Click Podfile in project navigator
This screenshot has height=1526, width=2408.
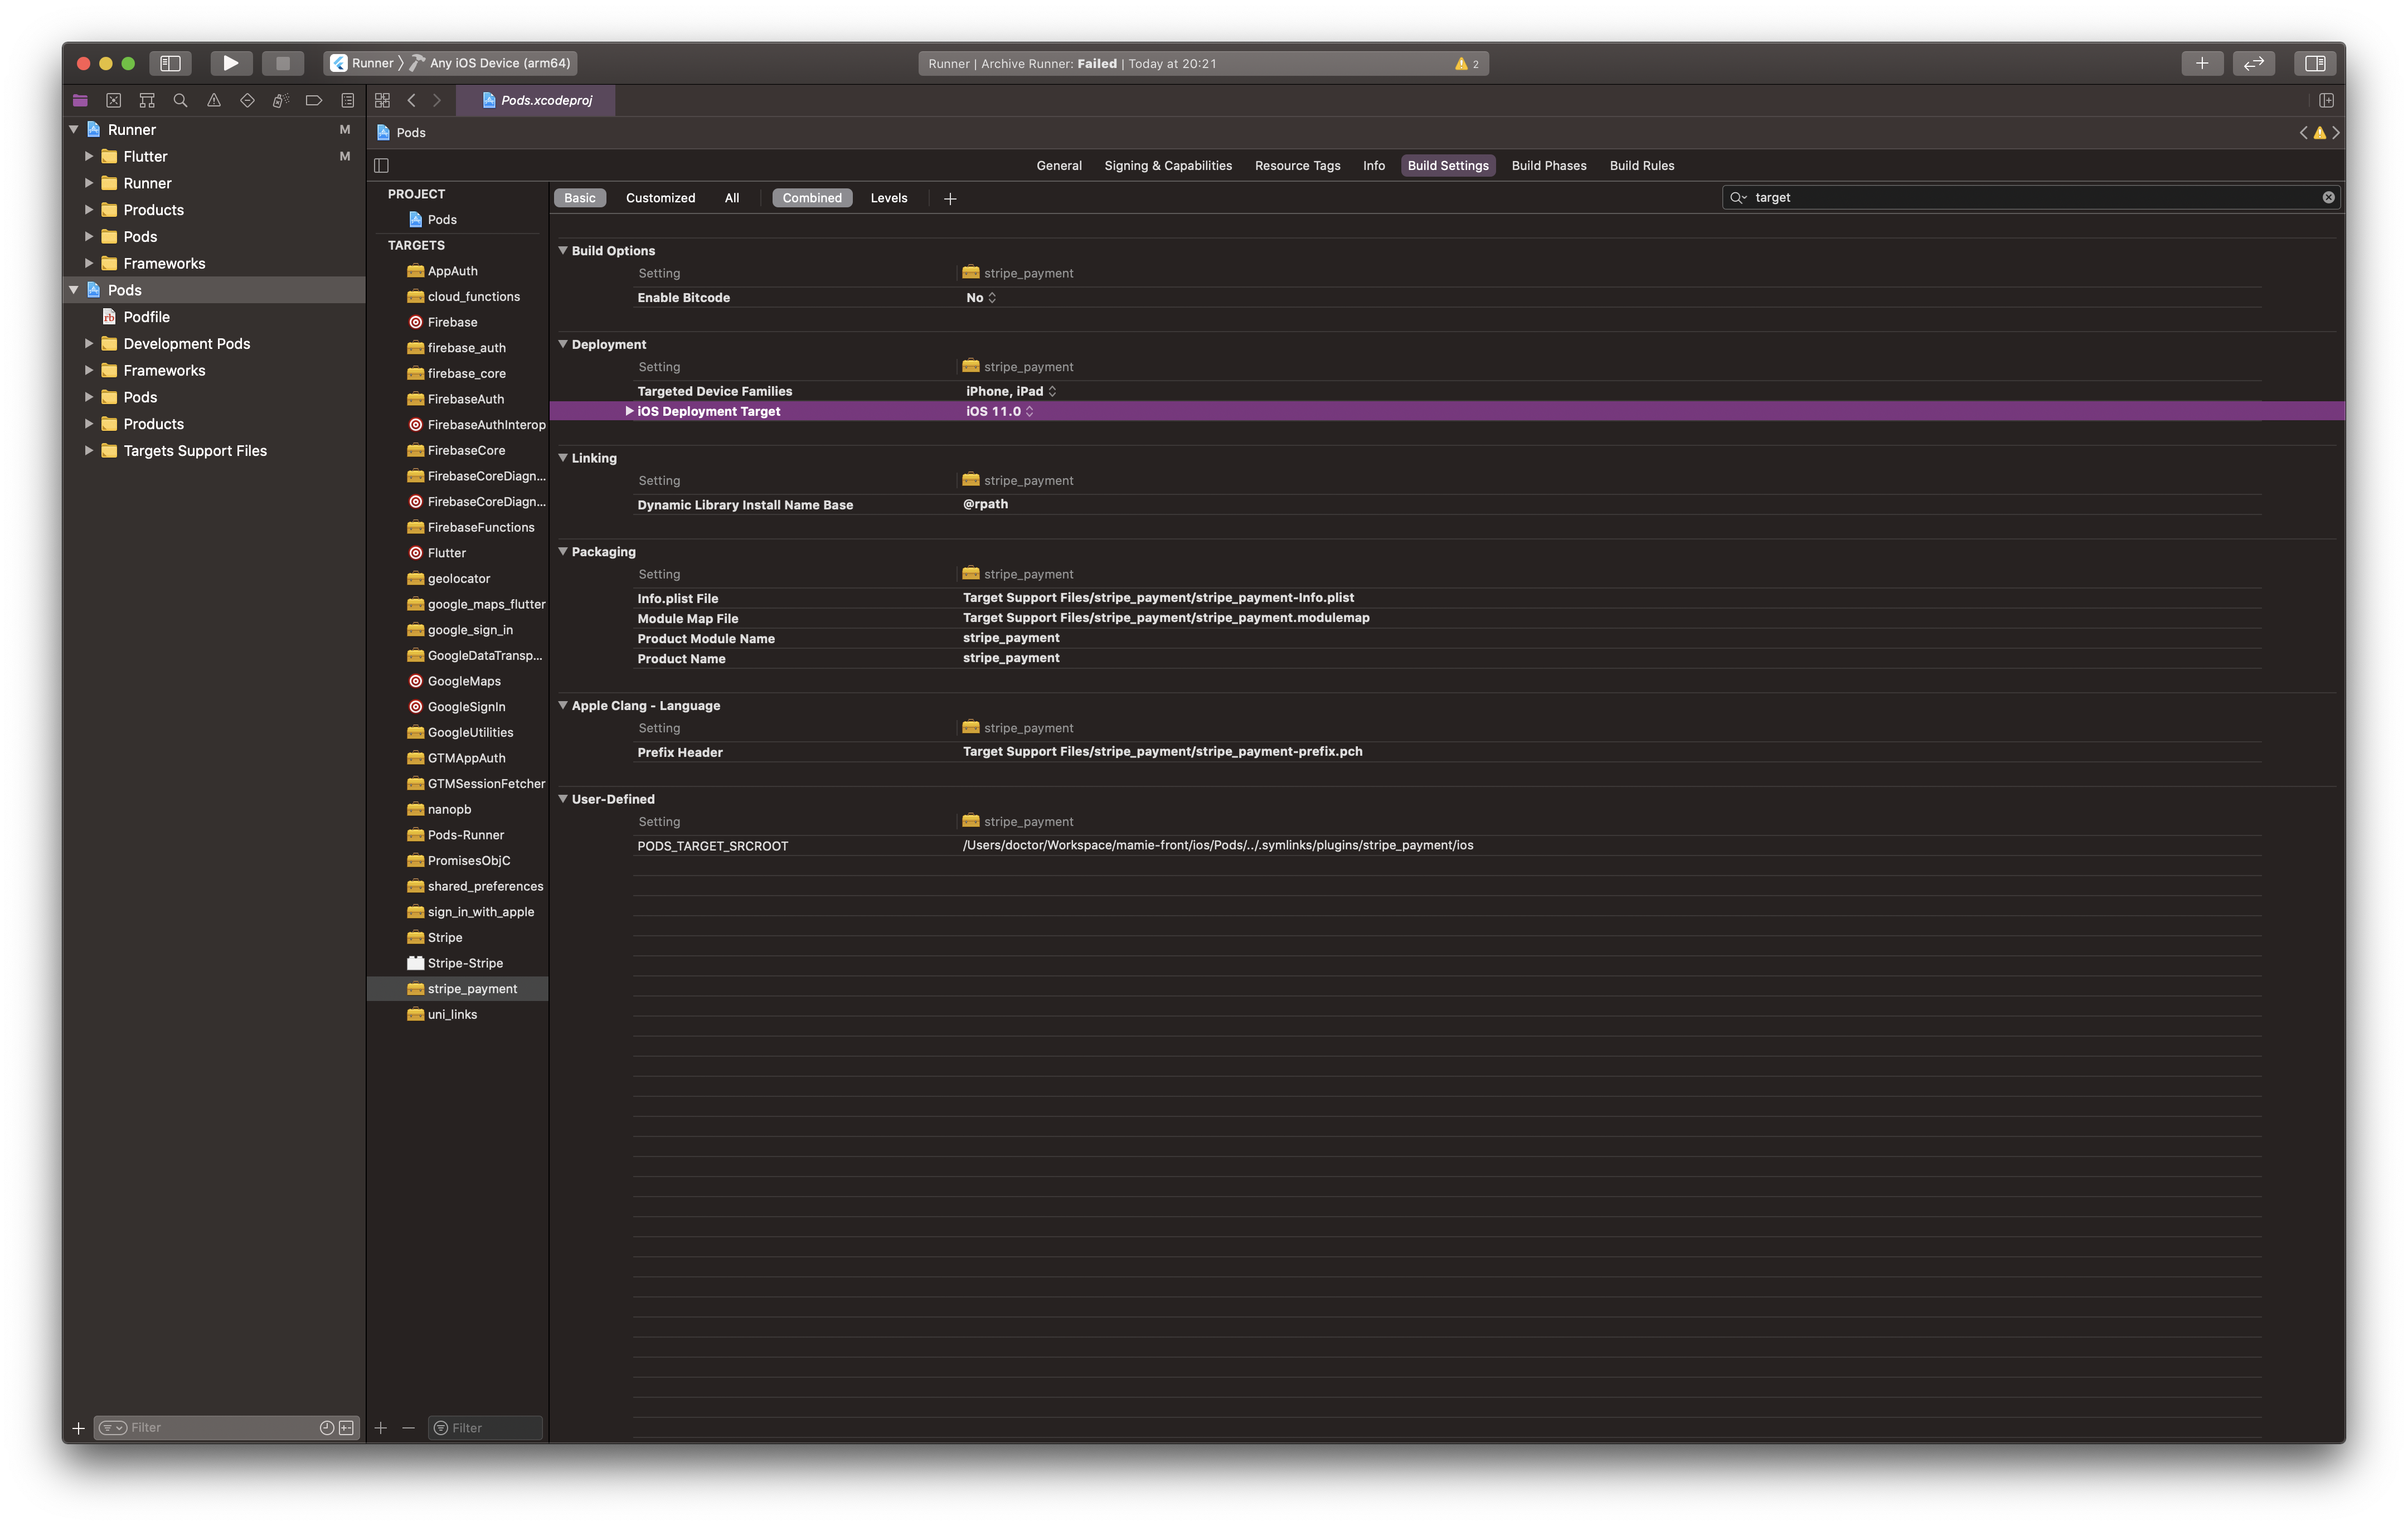pyautogui.click(x=146, y=317)
